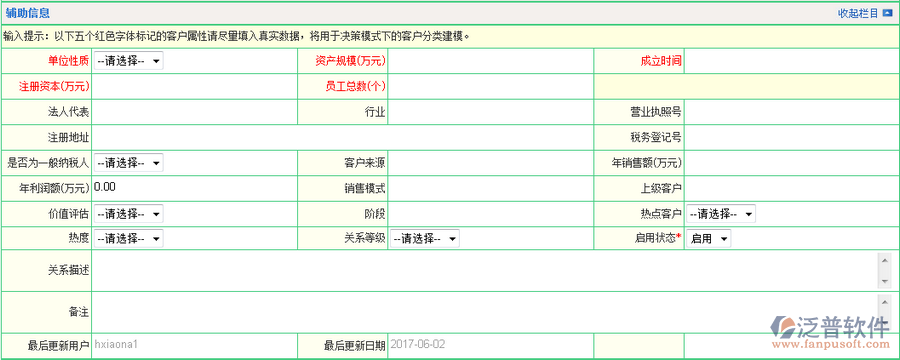Change the 启用状态 dropdown value
The width and height of the screenshot is (900, 360).
point(709,239)
